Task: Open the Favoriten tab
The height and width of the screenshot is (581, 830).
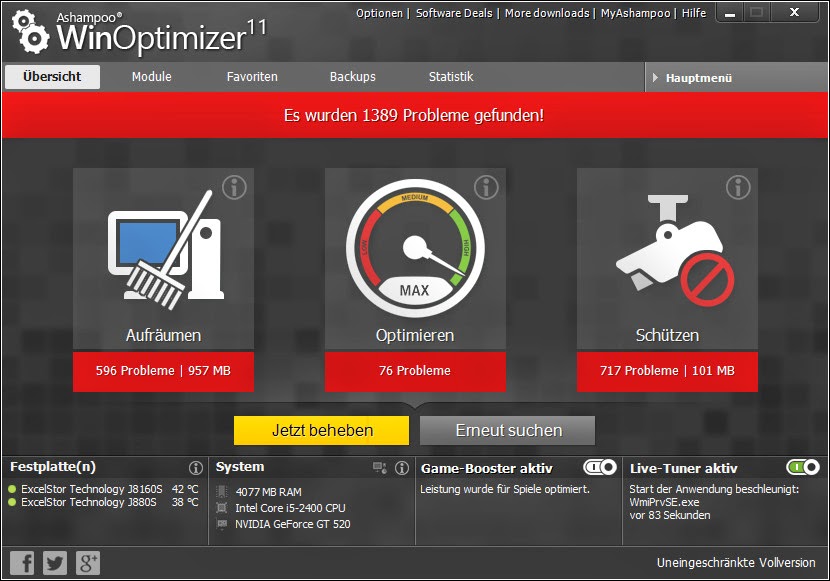Action: (252, 77)
